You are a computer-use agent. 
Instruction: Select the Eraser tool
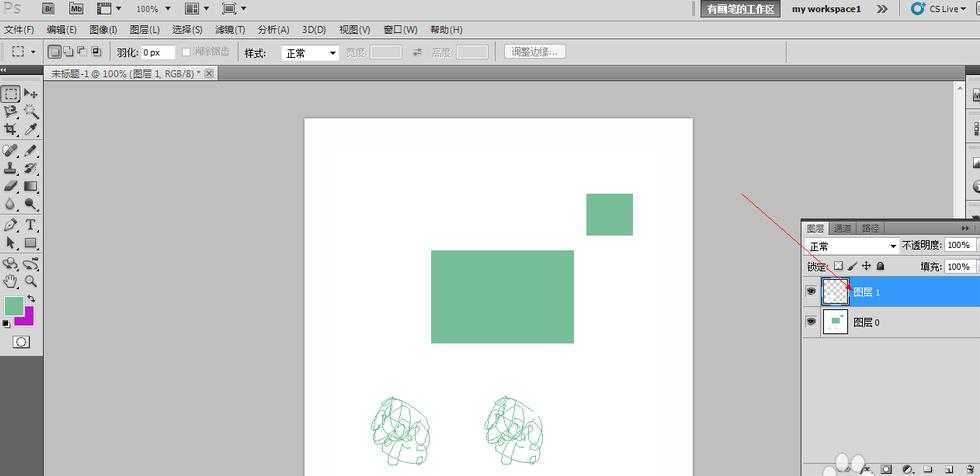pyautogui.click(x=10, y=186)
